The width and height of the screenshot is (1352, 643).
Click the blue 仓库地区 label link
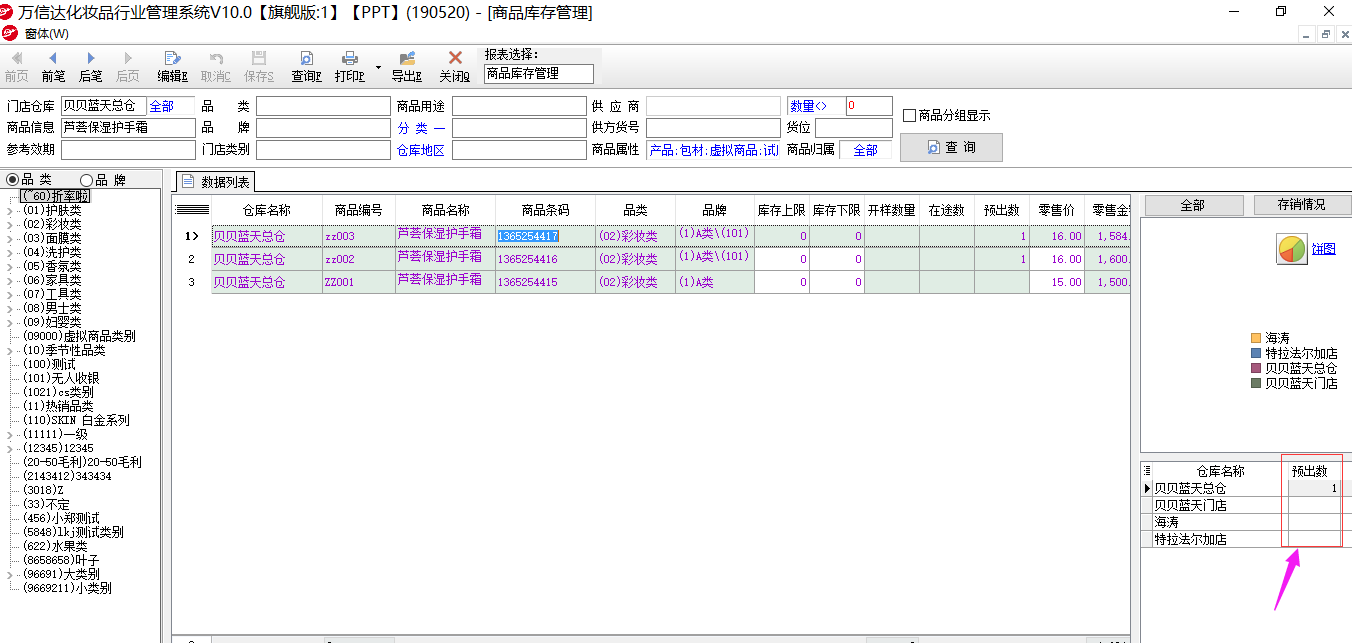click(422, 150)
